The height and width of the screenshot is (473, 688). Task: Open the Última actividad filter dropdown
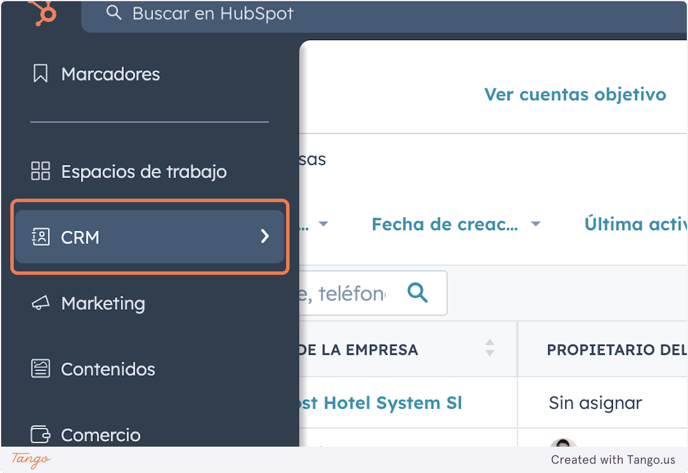coord(636,224)
